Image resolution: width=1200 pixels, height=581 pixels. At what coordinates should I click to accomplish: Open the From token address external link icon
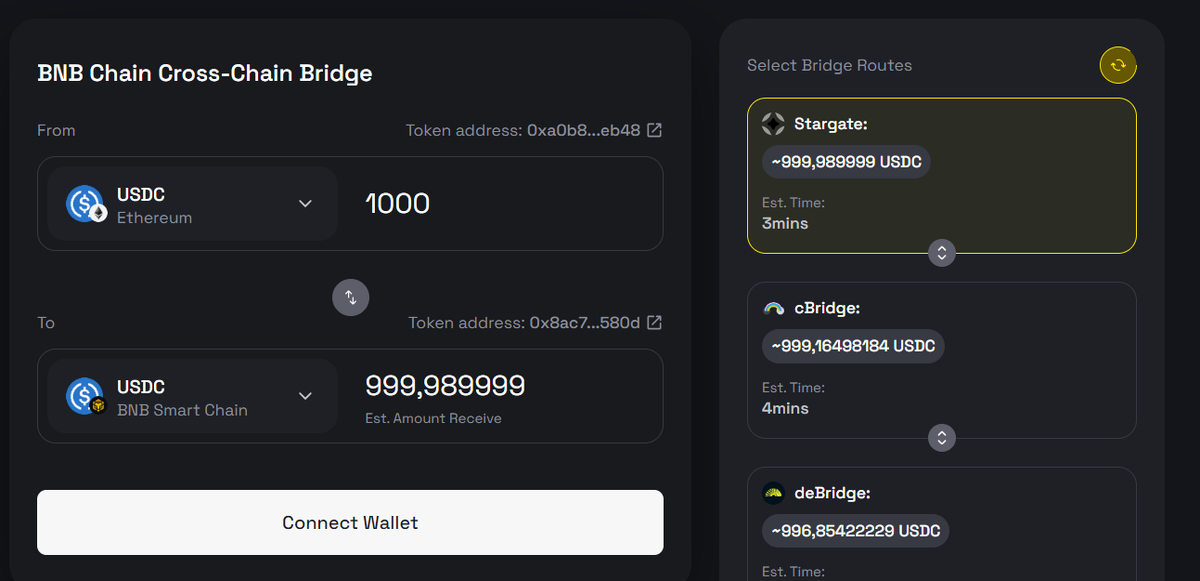(x=654, y=130)
